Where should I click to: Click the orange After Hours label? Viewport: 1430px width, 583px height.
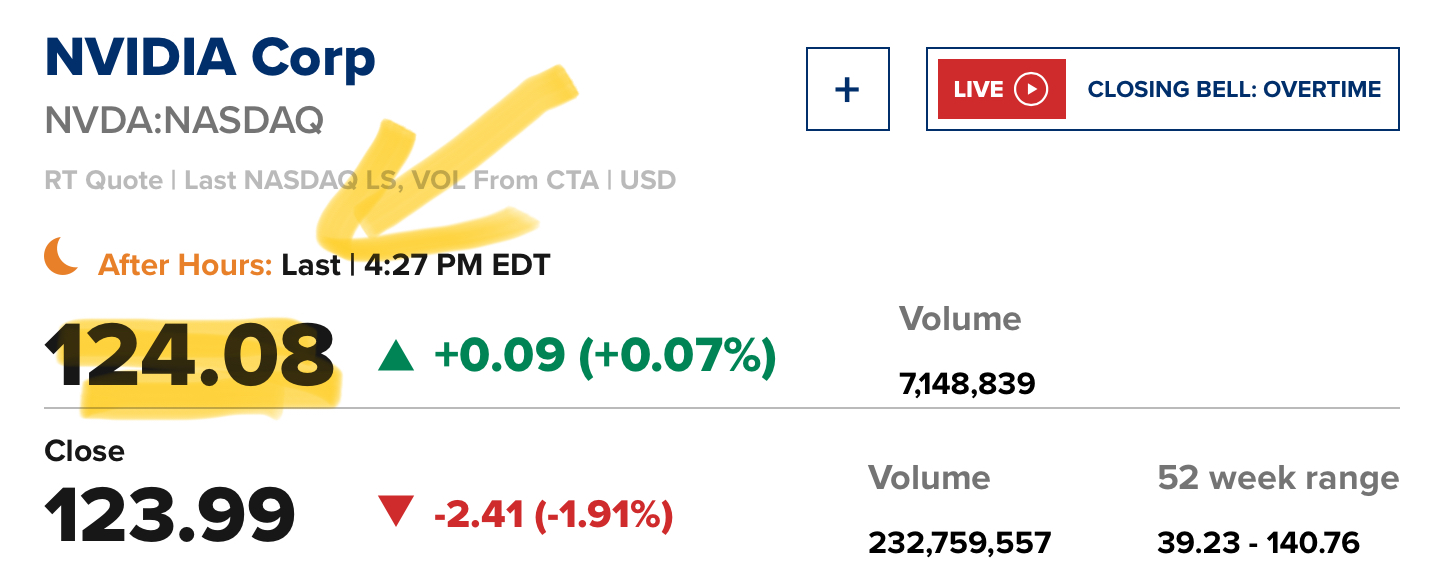185,265
